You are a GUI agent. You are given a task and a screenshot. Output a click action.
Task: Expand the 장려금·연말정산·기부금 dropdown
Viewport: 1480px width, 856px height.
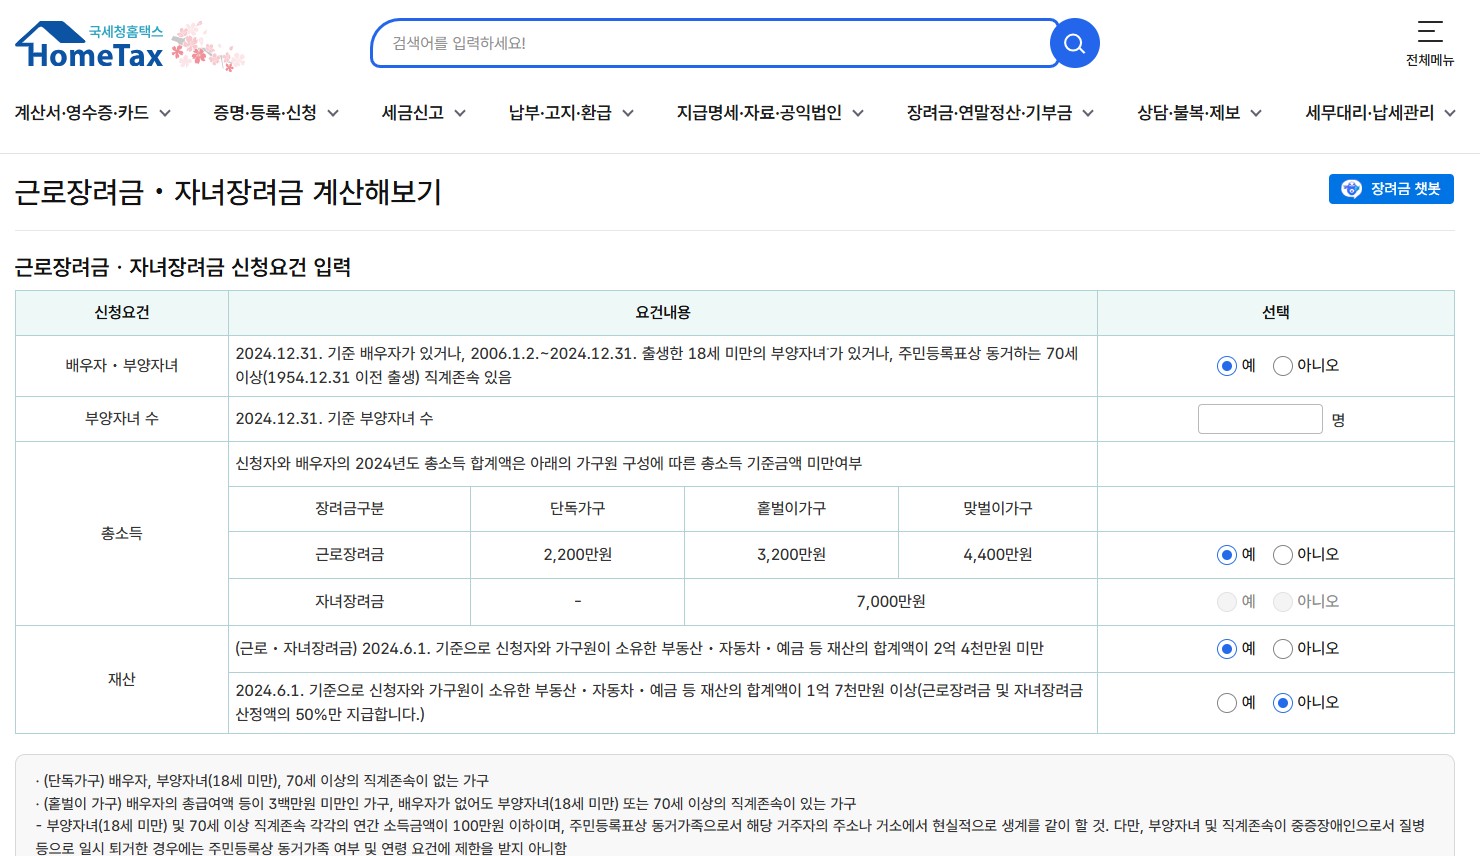pyautogui.click(x=997, y=113)
